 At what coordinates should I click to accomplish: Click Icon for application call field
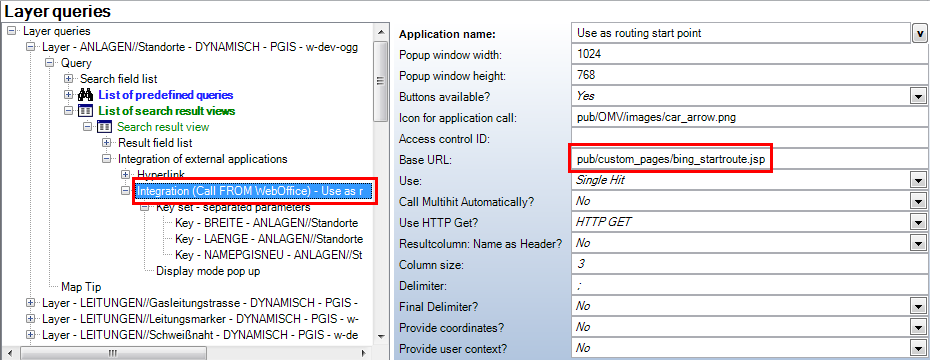coord(749,117)
